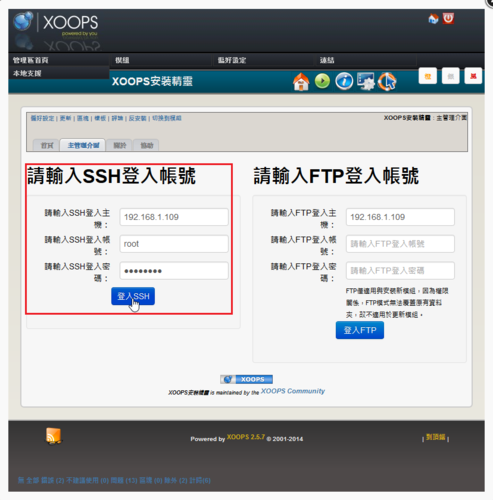
Task: Click the XOOPS安裝精靈 module title text
Action: [x=152, y=81]
